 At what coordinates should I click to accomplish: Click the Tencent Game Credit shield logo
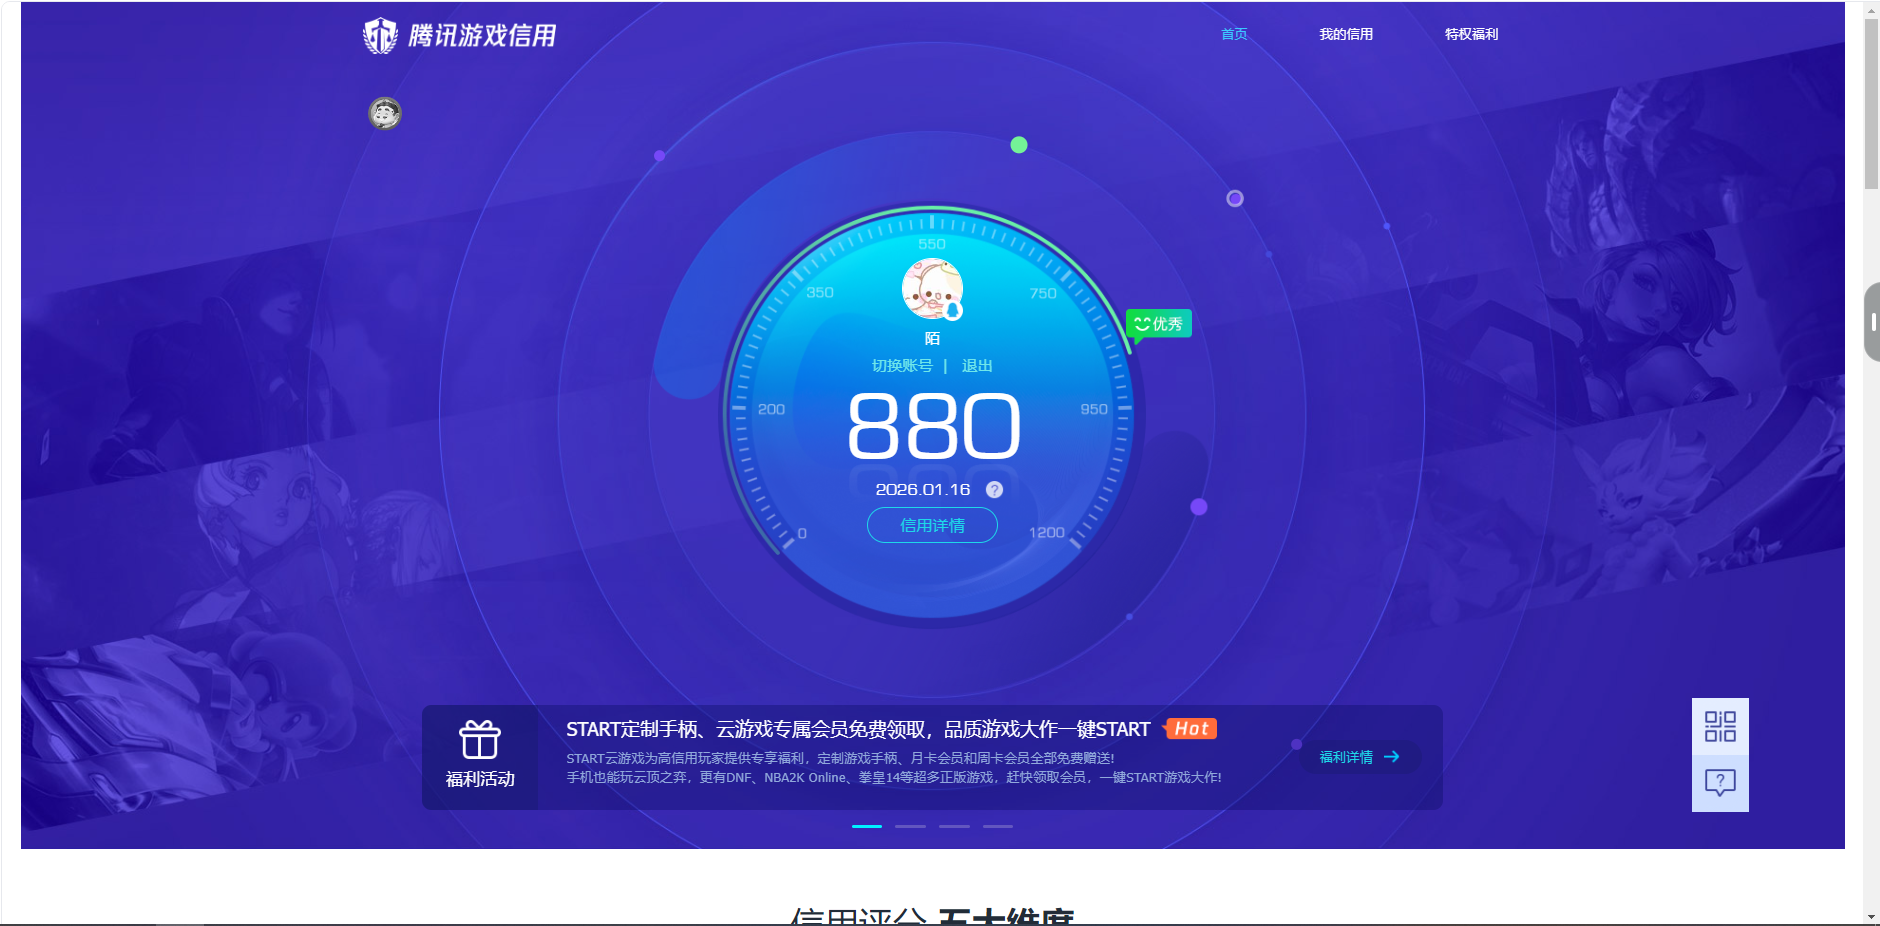380,36
